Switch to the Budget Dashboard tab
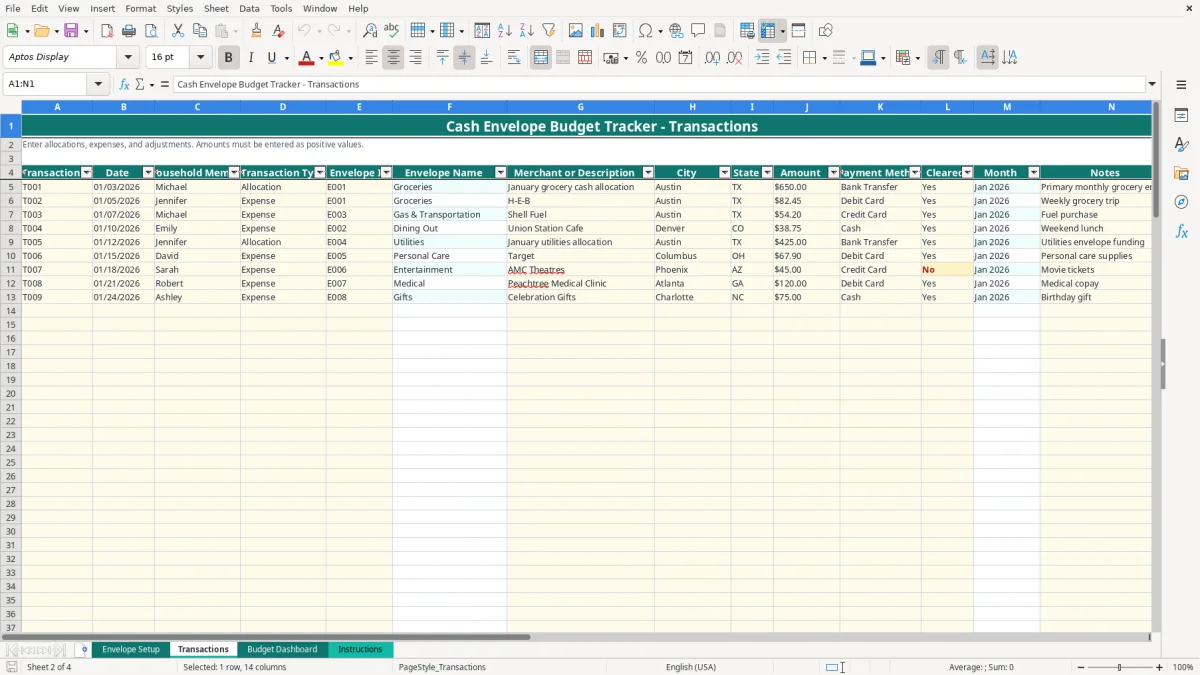 (x=282, y=650)
